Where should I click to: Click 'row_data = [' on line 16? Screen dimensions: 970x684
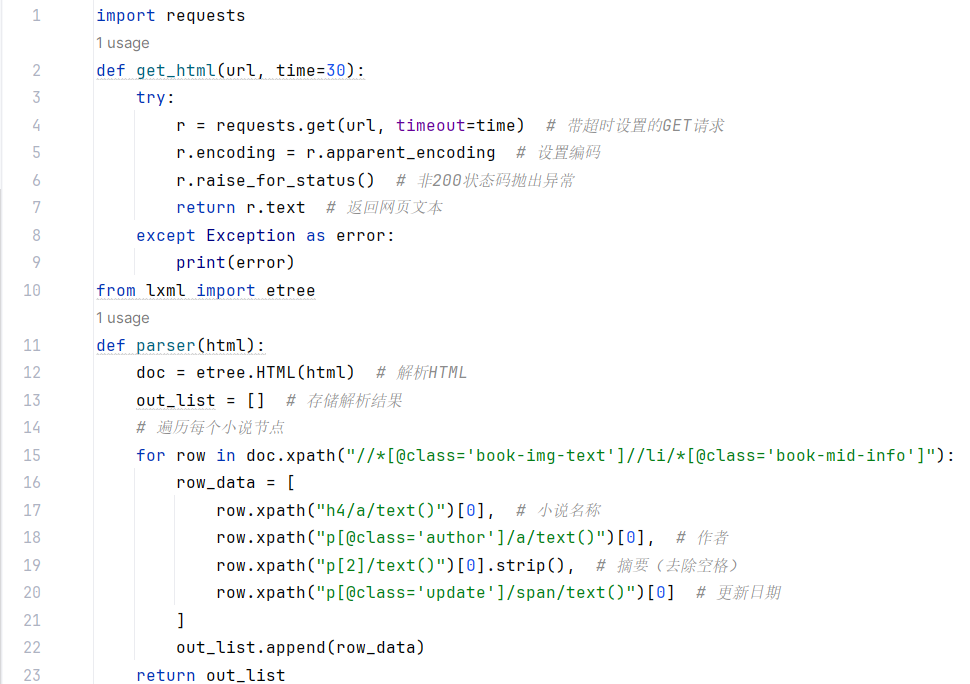point(236,482)
